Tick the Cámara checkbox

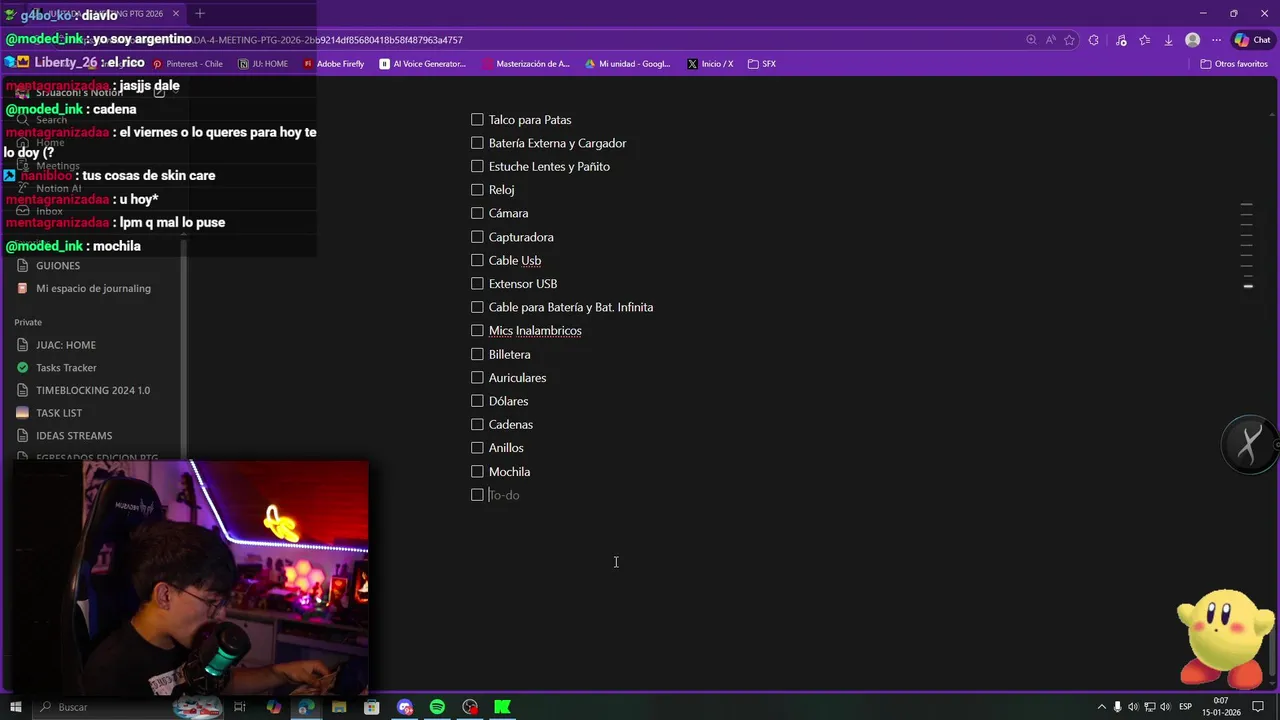coord(477,213)
